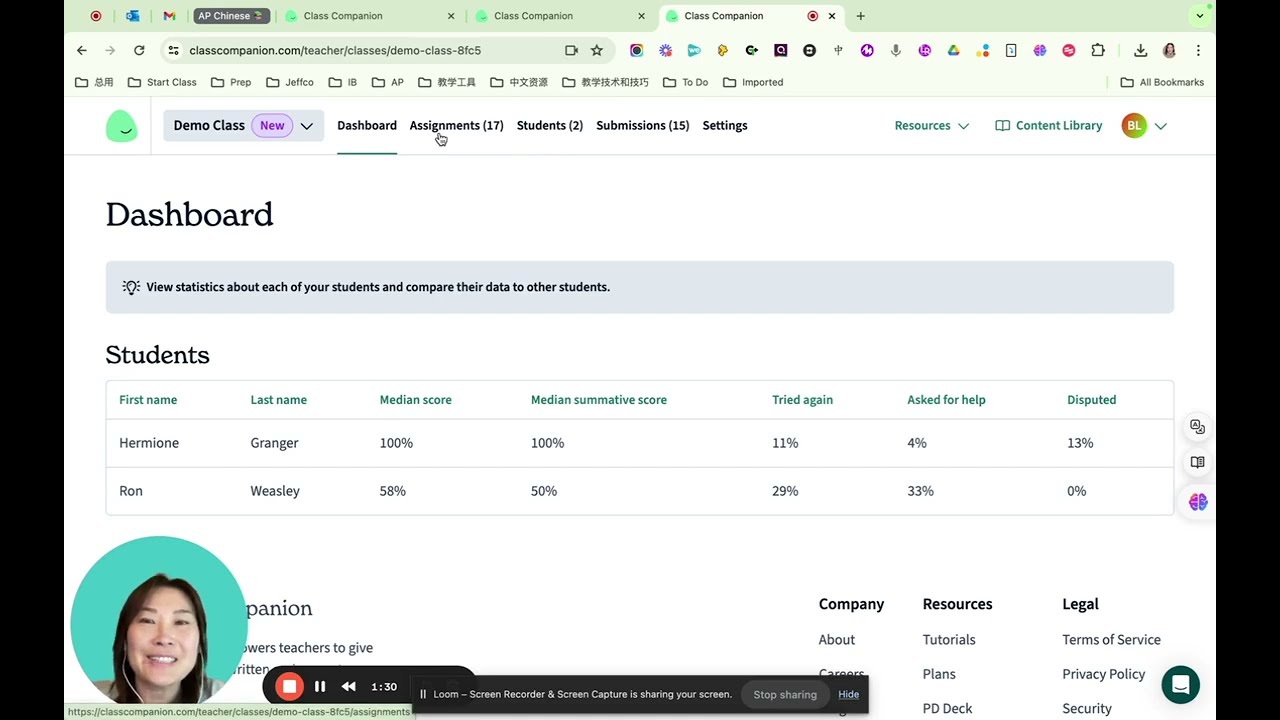Screen dimensions: 1280x720
Task: Click the Google Drive extension icon
Action: click(953, 50)
